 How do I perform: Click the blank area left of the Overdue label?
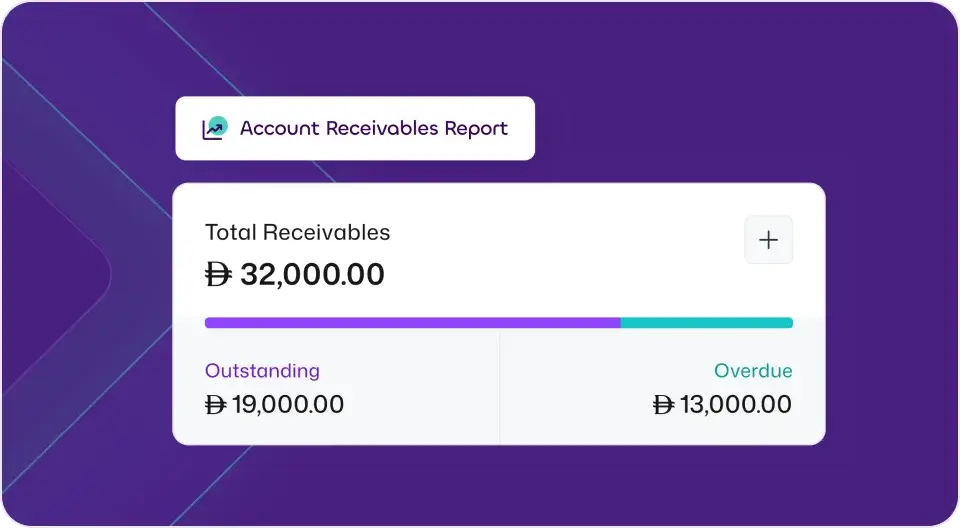(600, 371)
